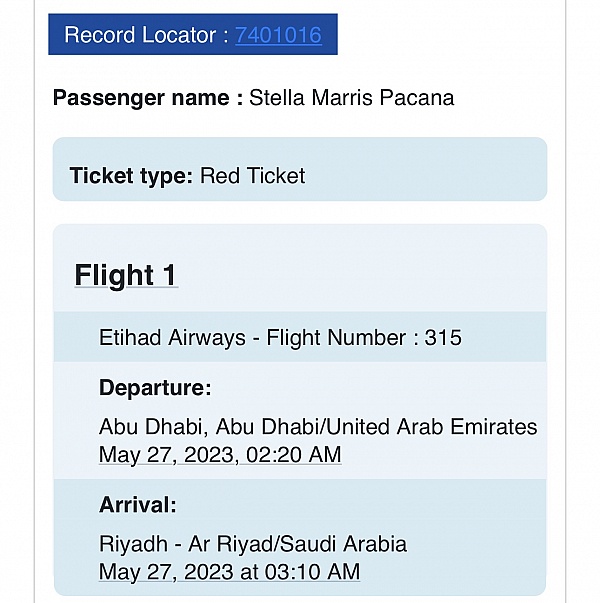Open the record locator 7401016 link

278,35
